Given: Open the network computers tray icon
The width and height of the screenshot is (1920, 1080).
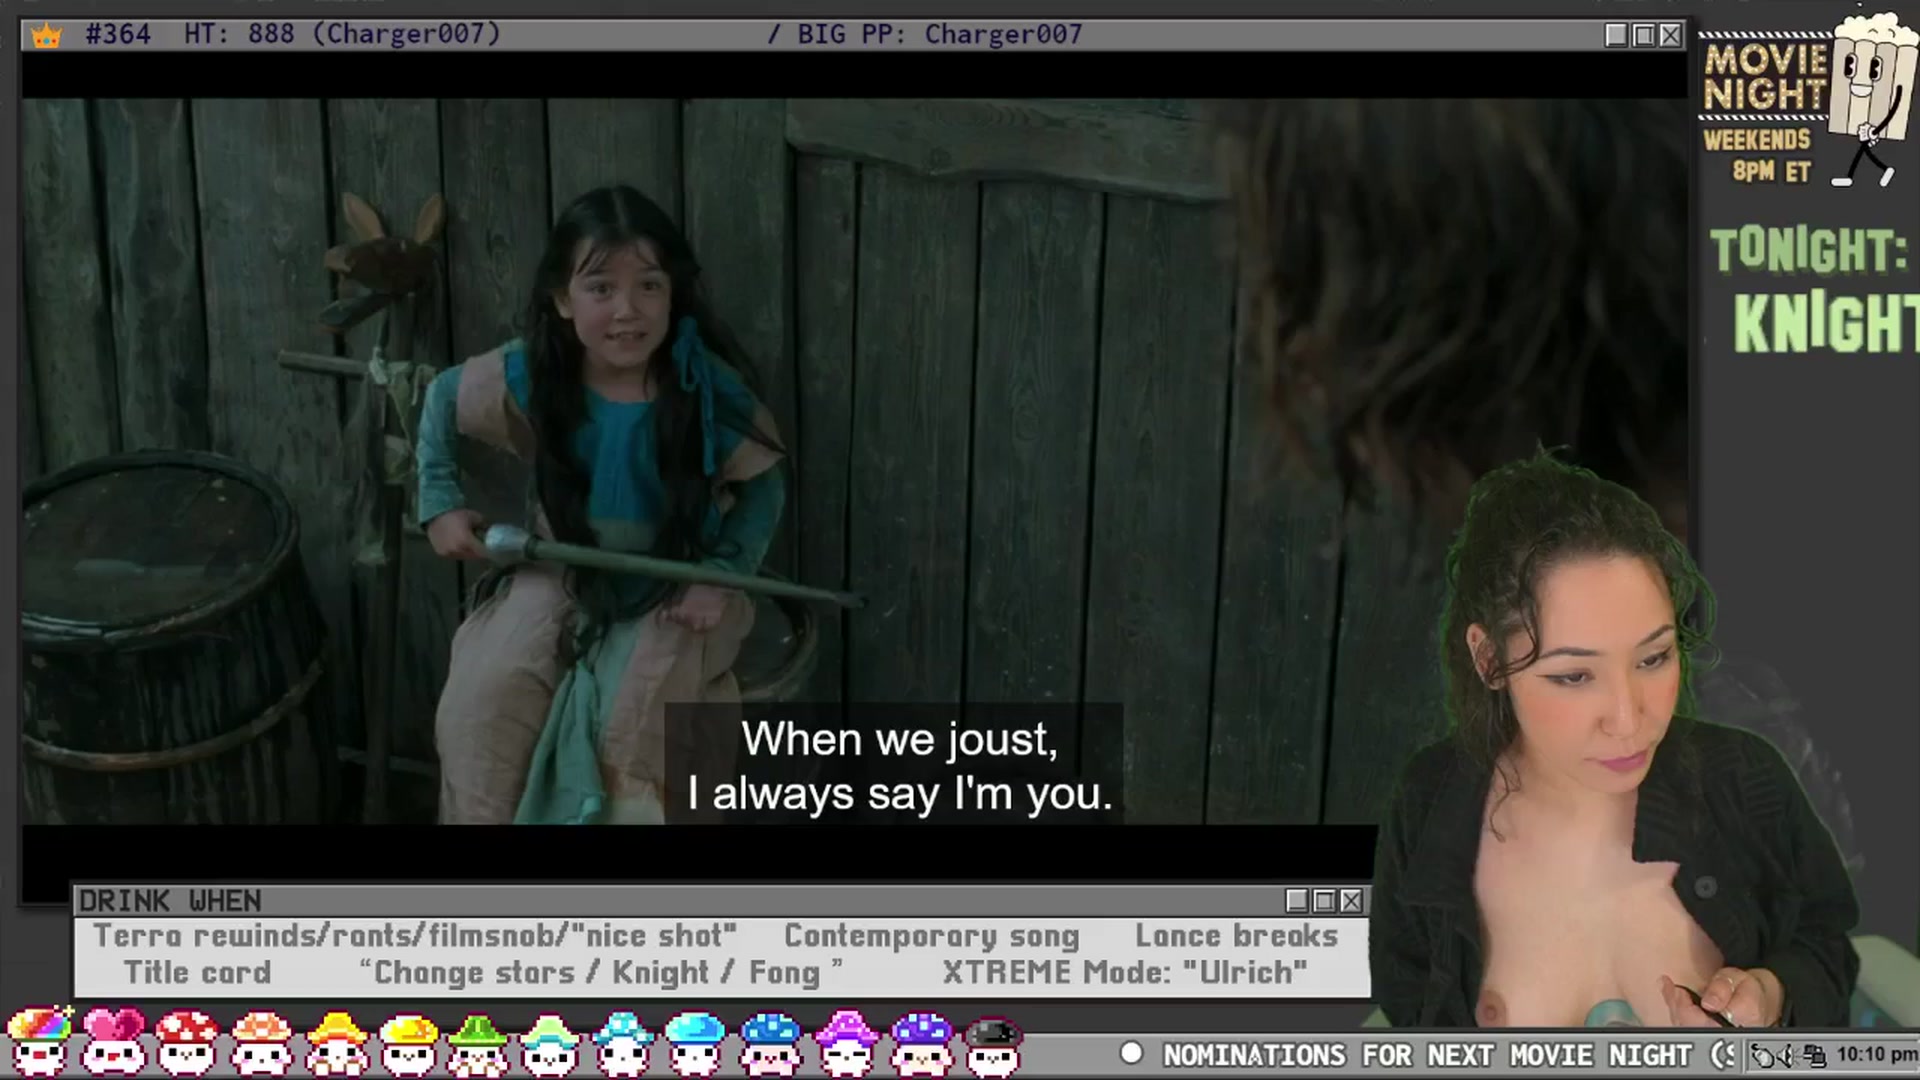Looking at the screenshot, I should click(x=1814, y=1055).
